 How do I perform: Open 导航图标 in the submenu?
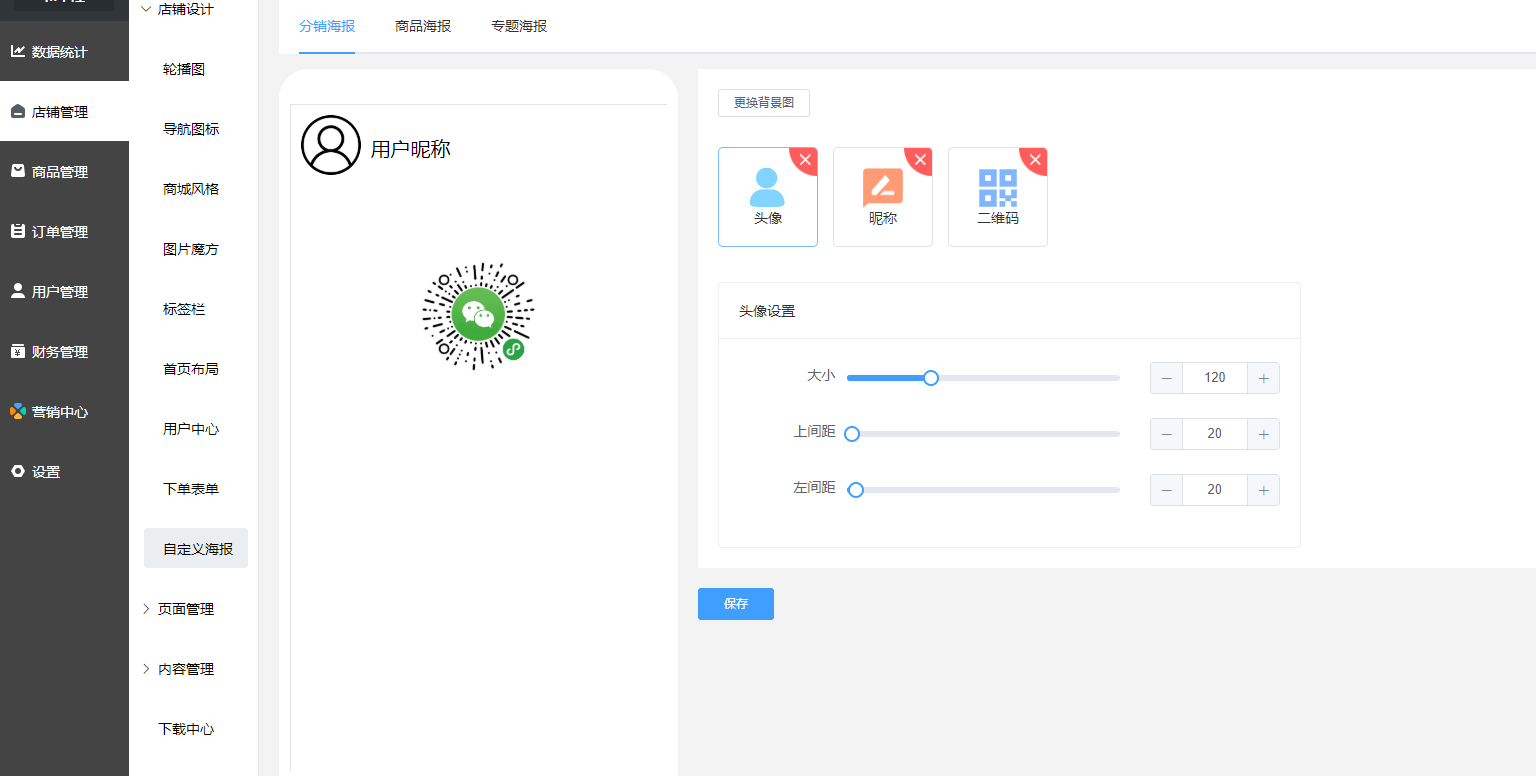click(x=191, y=129)
